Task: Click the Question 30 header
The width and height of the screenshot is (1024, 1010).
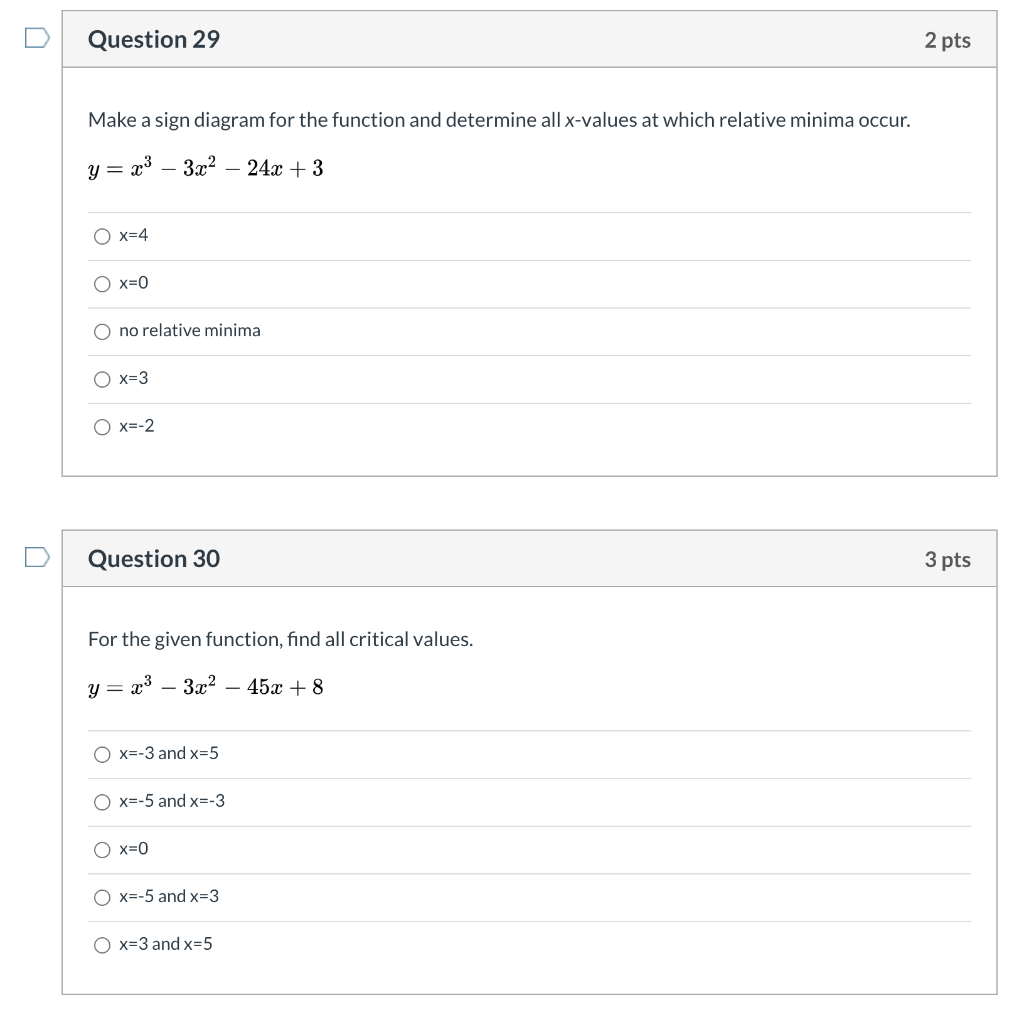Action: click(153, 560)
